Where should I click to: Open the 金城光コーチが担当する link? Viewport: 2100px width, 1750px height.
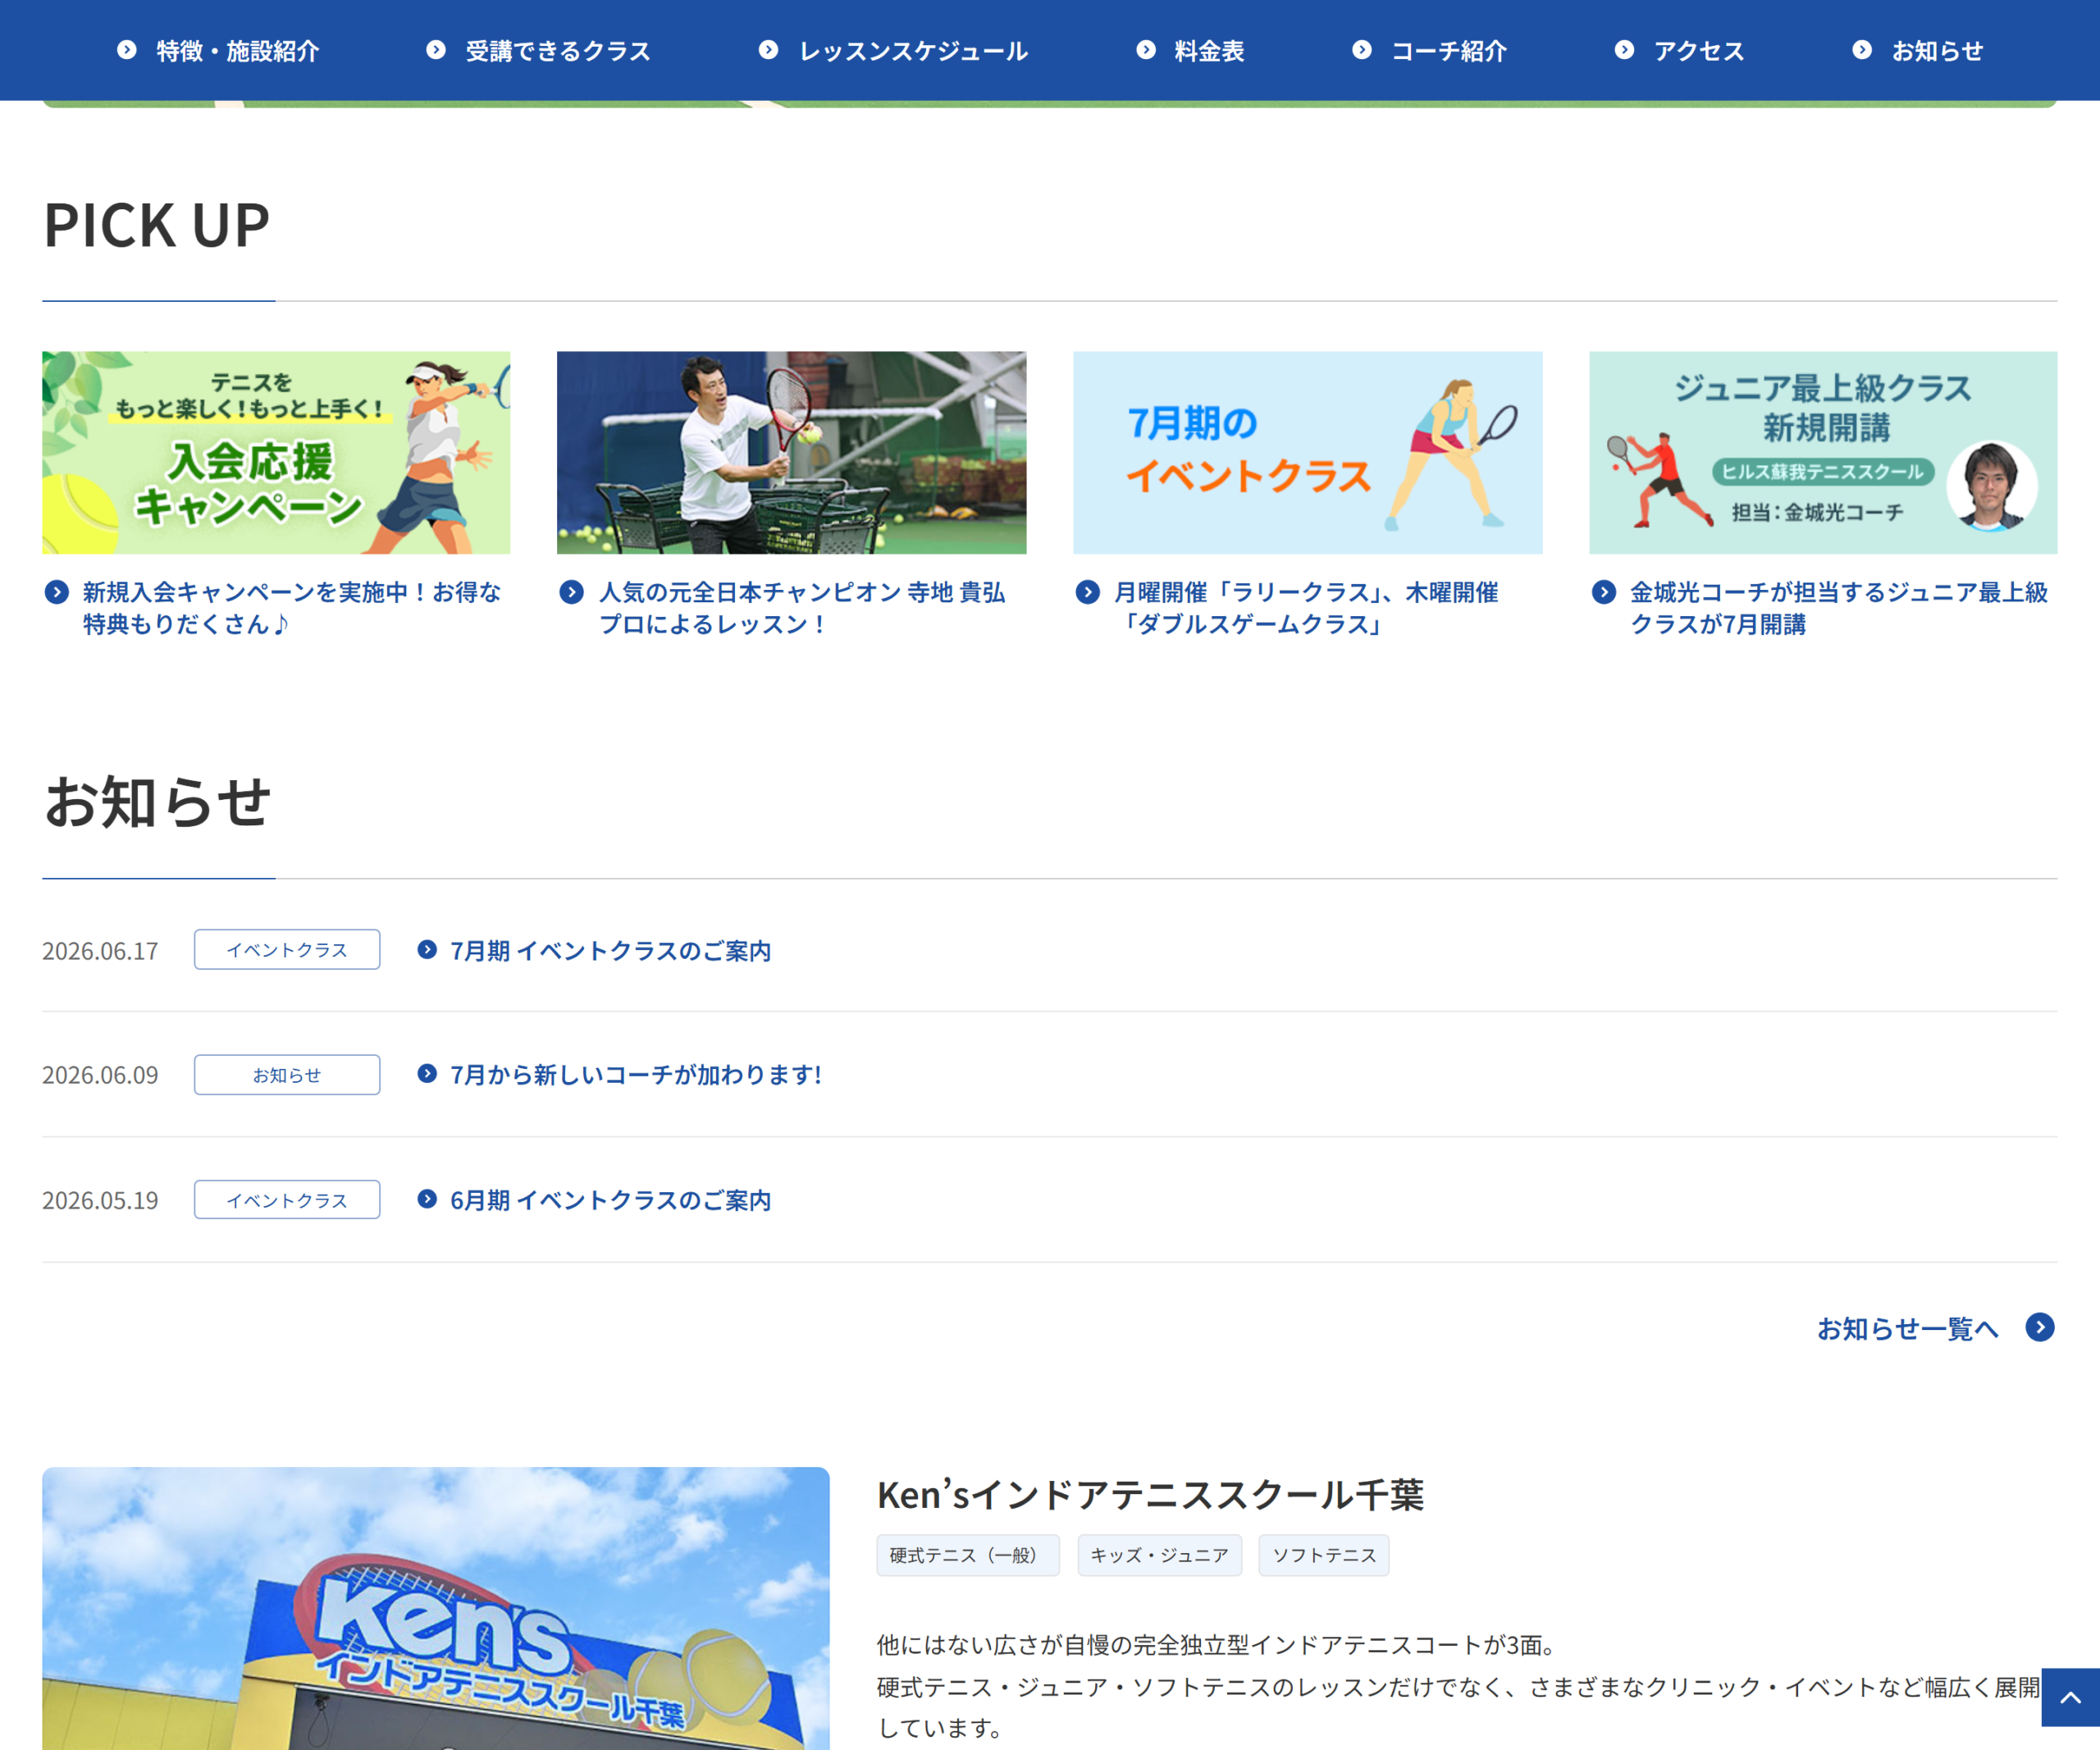[1839, 608]
